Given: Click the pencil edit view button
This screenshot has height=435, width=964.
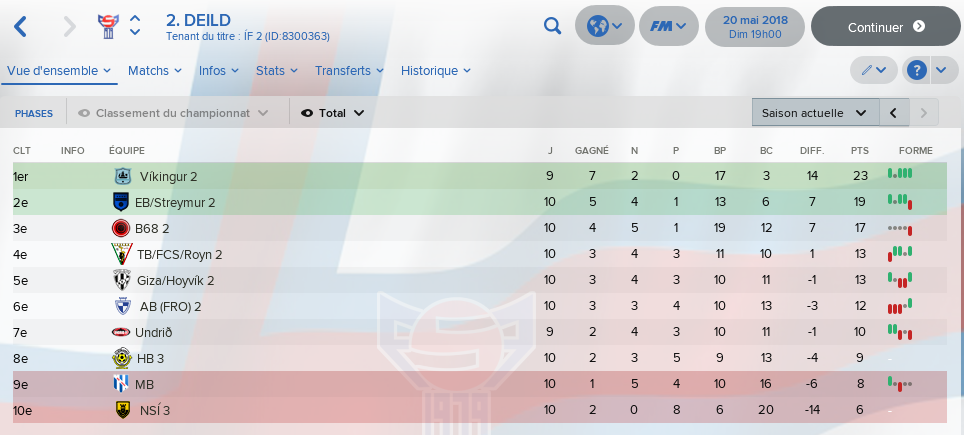Looking at the screenshot, I should [874, 71].
